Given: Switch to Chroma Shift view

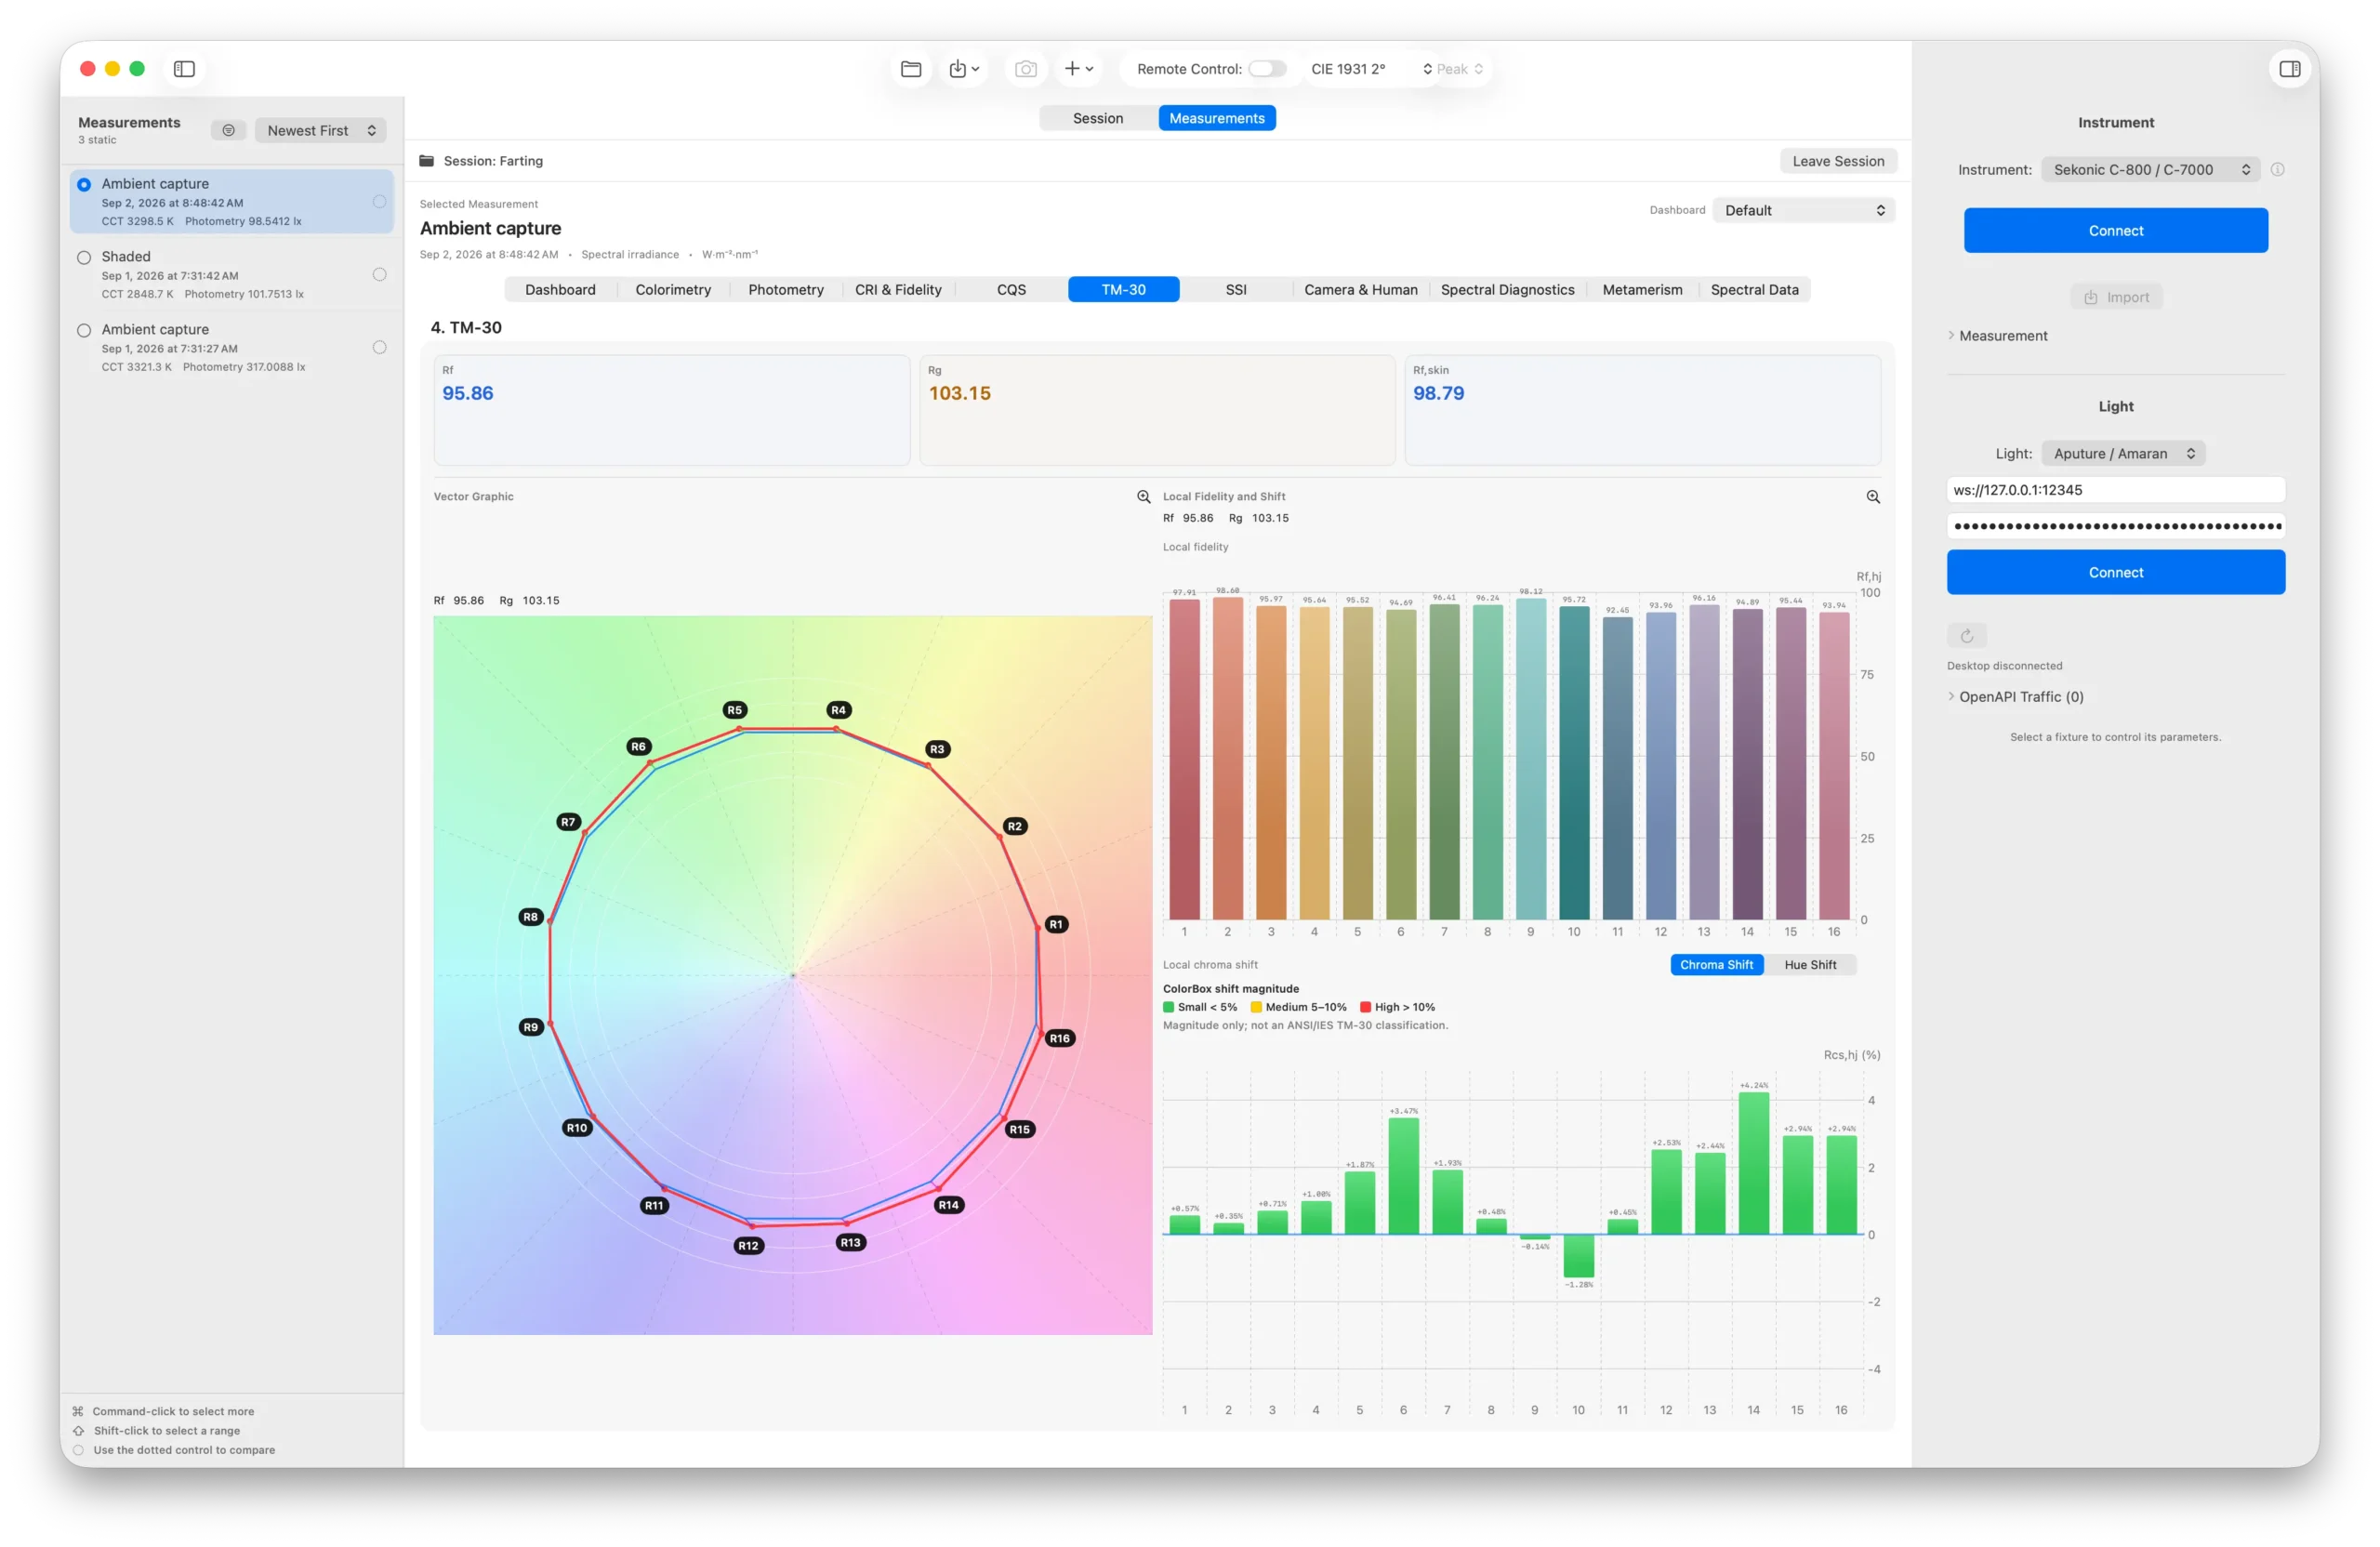Looking at the screenshot, I should coord(1716,965).
